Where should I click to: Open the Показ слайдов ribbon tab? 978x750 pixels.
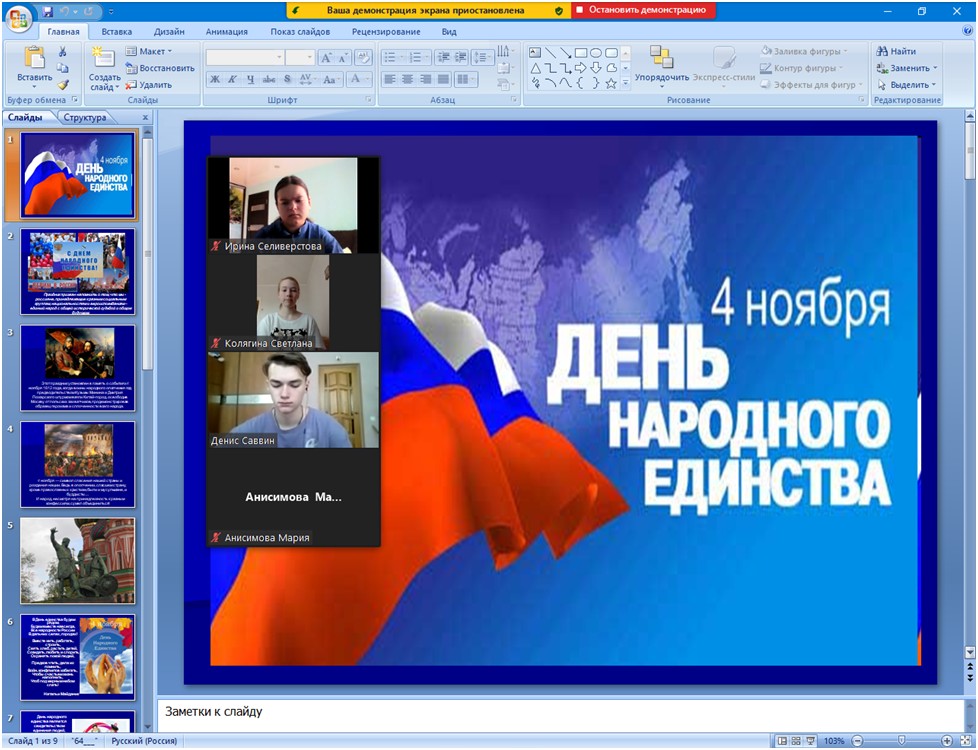(300, 31)
